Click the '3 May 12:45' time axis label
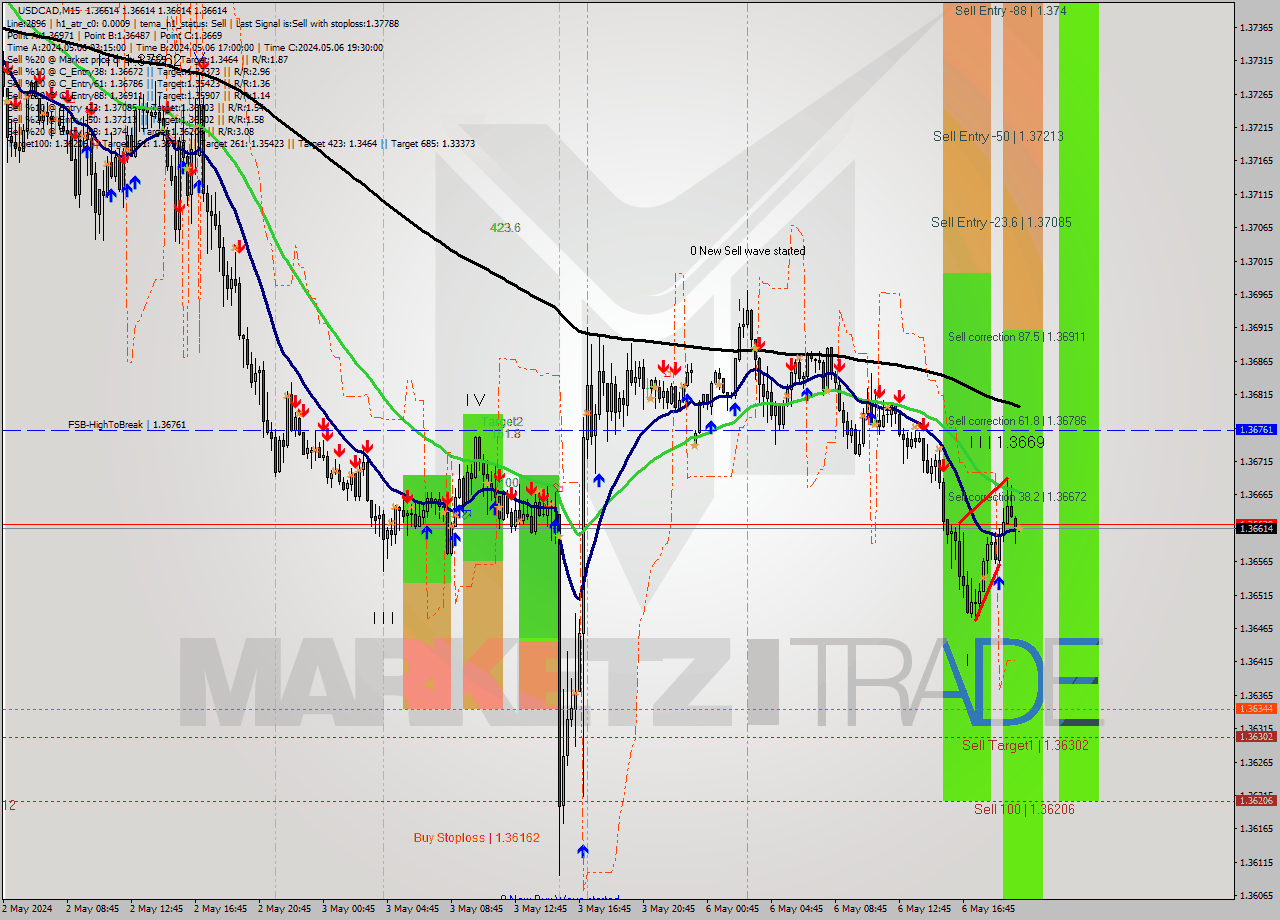The image size is (1280, 920). (543, 909)
